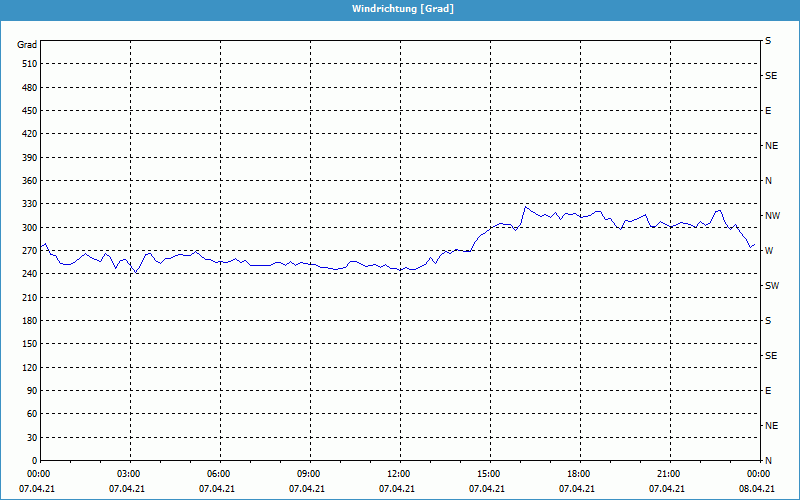This screenshot has height=500, width=800.
Task: Click the 0 degree y-axis label
Action: pyautogui.click(x=34, y=461)
